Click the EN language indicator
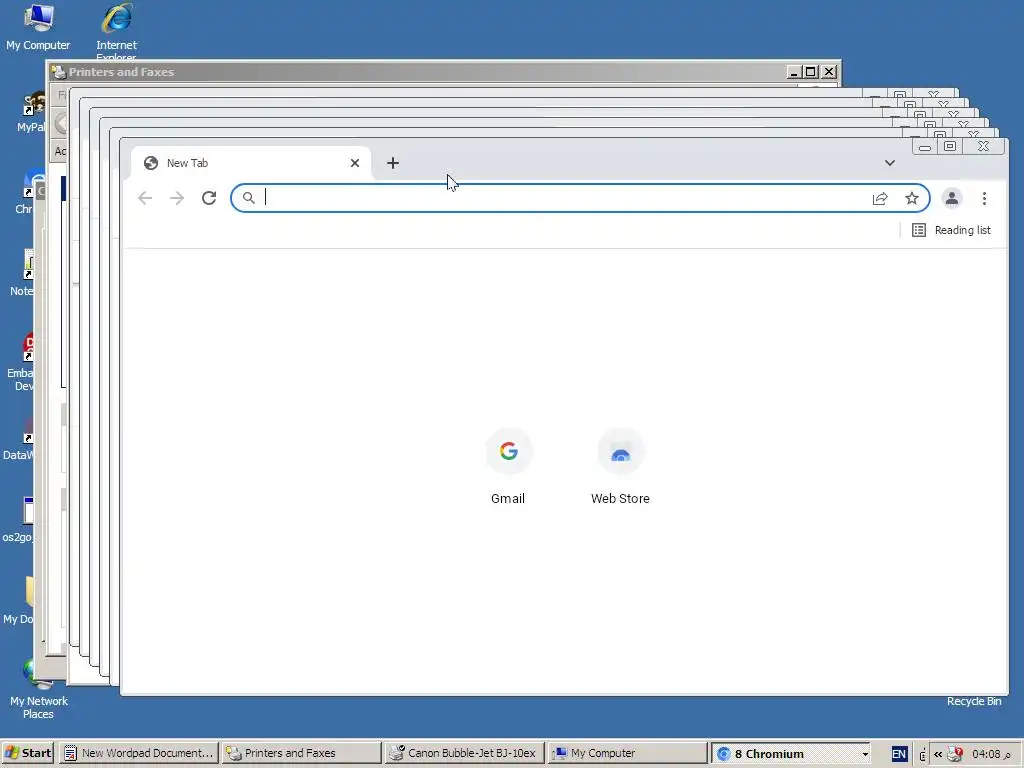This screenshot has height=768, width=1024. point(899,754)
